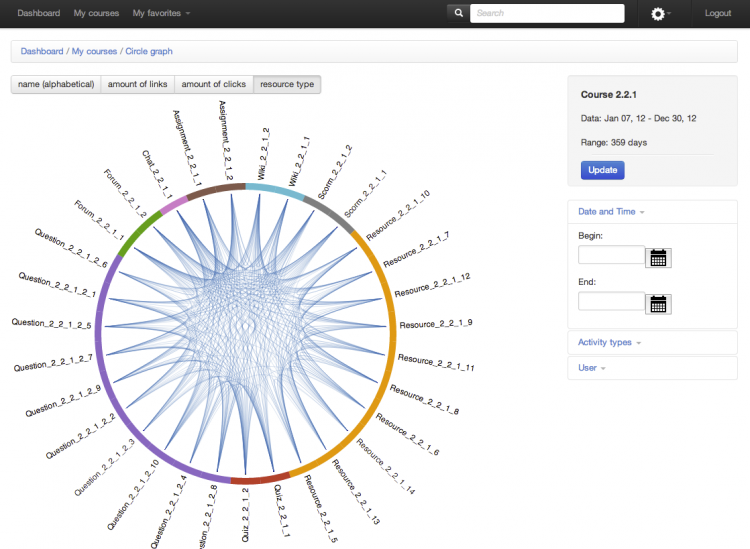The height and width of the screenshot is (549, 750).
Task: Click the blue Update button
Action: (x=602, y=170)
